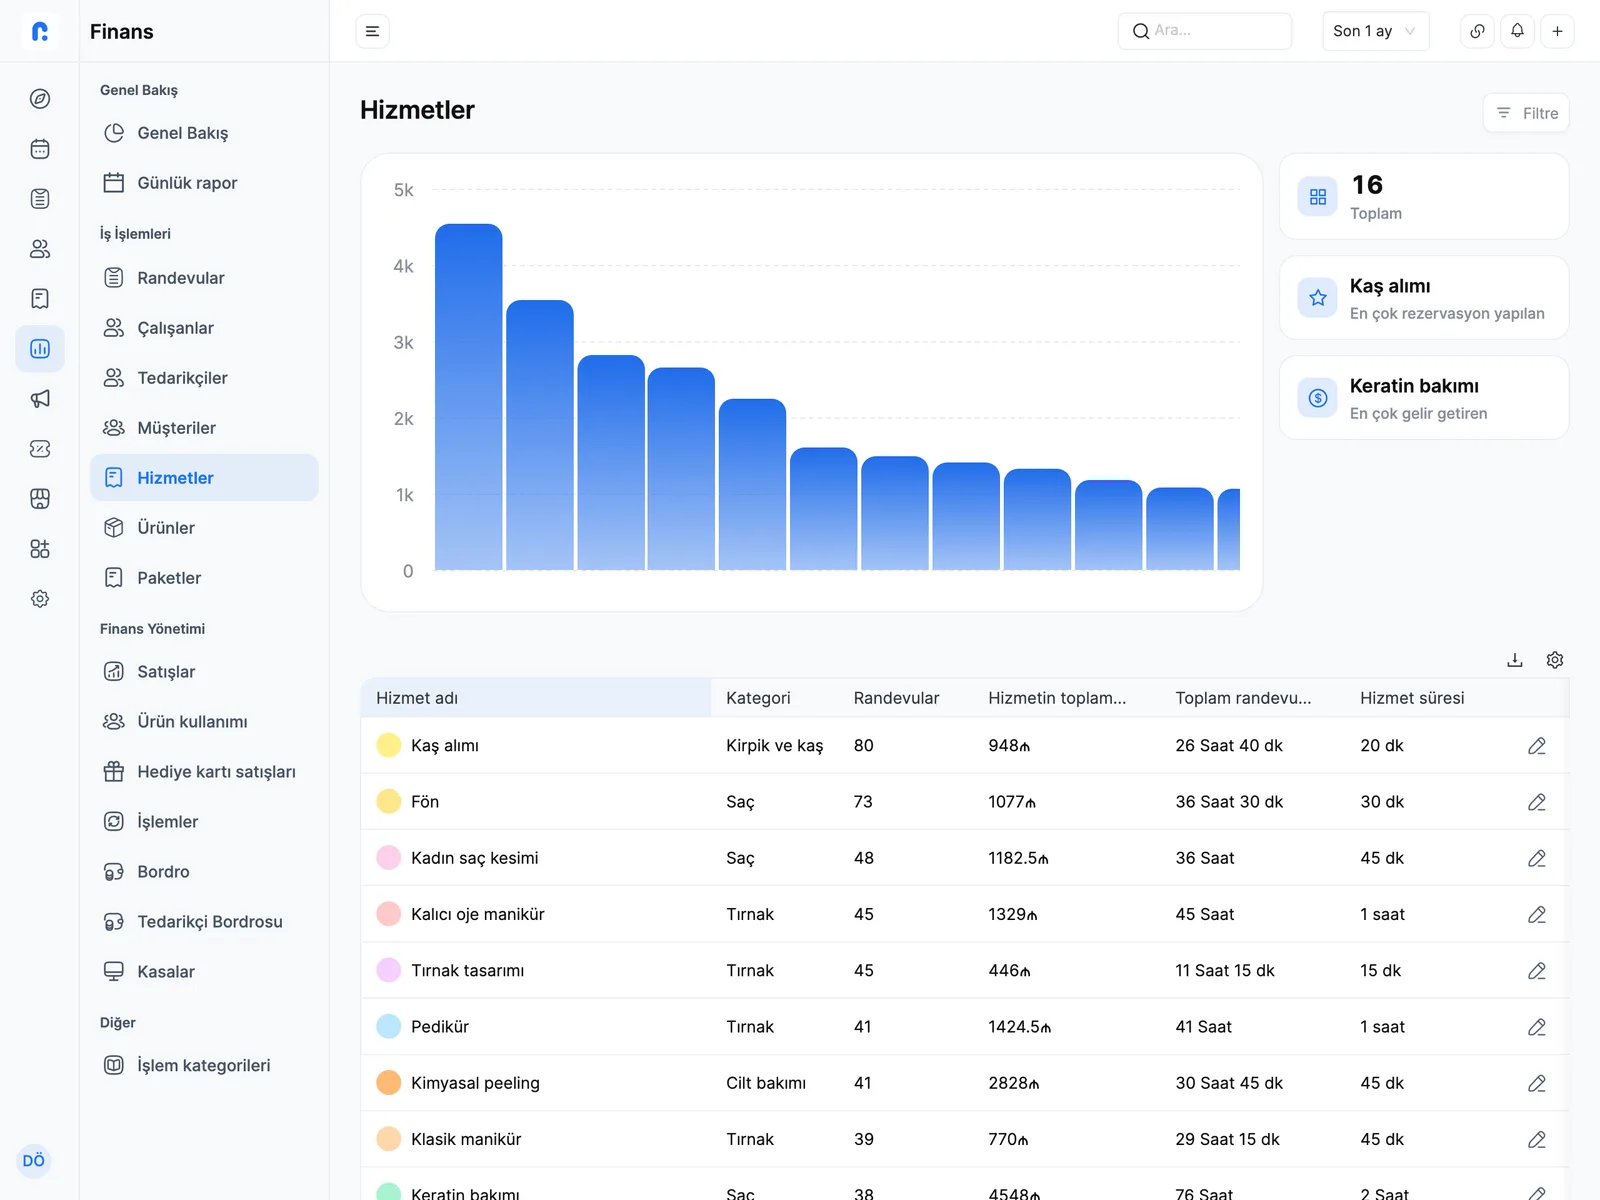Click the orange color dot for Kimyasal peeling
This screenshot has width=1600, height=1200.
coord(389,1083)
